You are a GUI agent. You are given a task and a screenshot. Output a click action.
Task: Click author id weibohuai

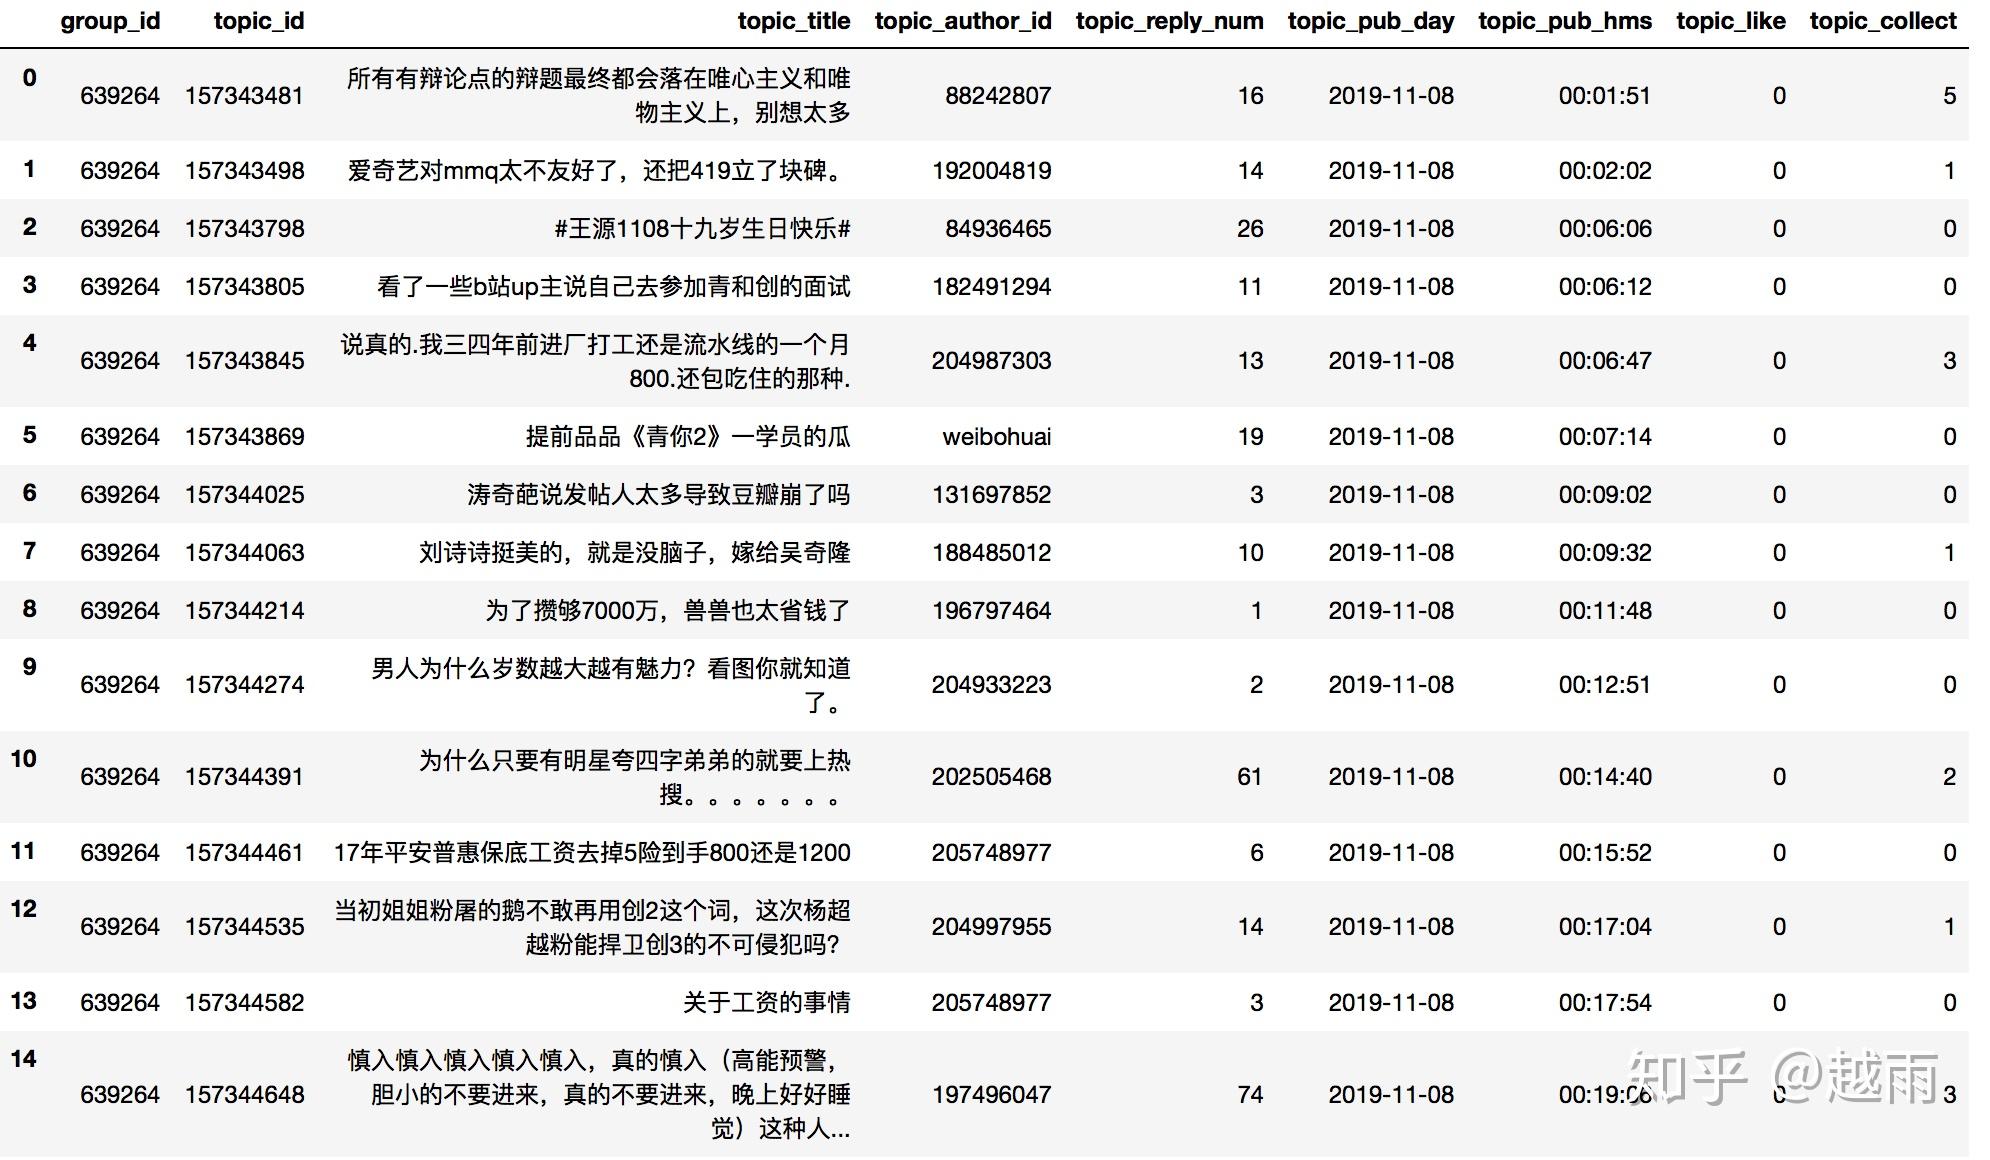(997, 437)
